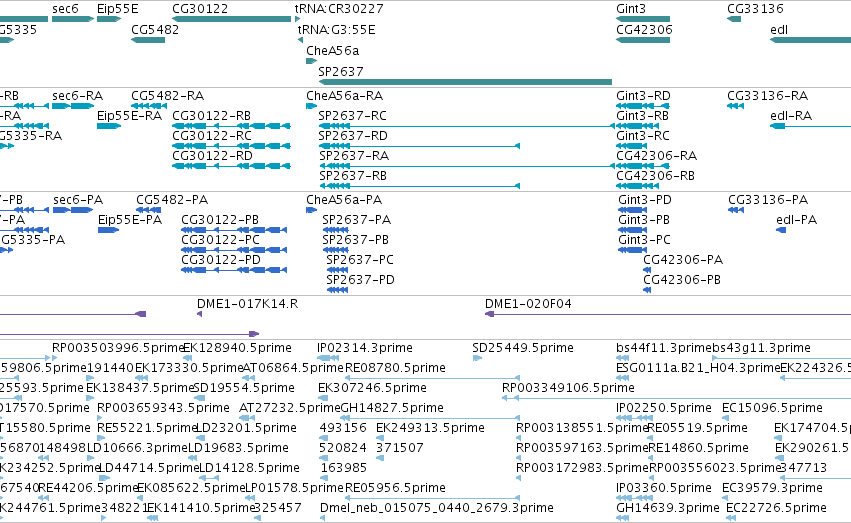
Task: Open the tRNA:G3:55E gene label
Action: (336, 29)
